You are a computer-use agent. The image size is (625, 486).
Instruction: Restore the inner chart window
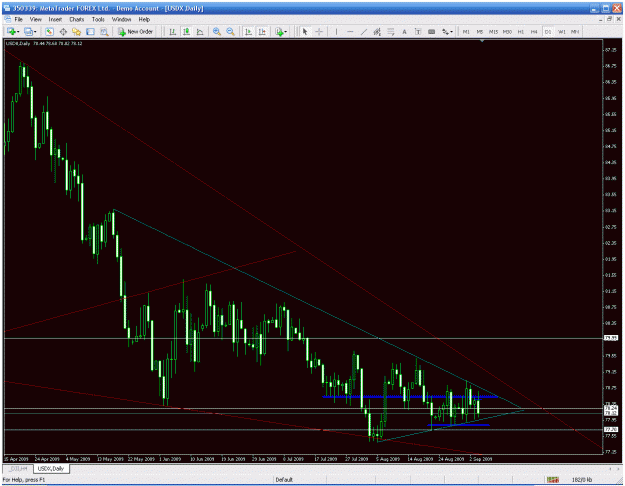609,19
